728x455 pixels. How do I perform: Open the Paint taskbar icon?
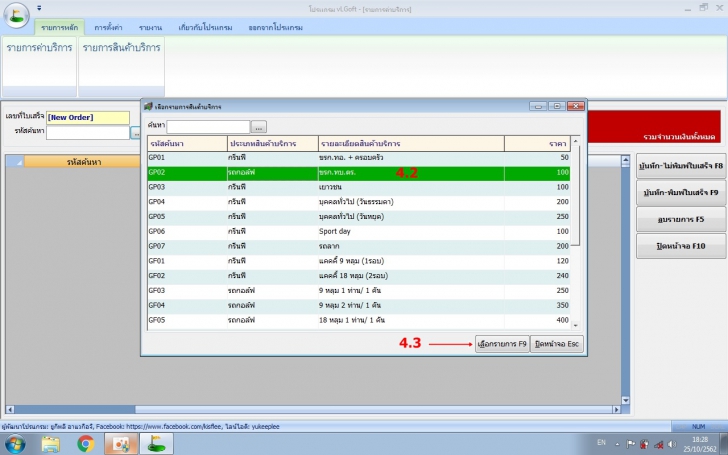tap(121, 444)
